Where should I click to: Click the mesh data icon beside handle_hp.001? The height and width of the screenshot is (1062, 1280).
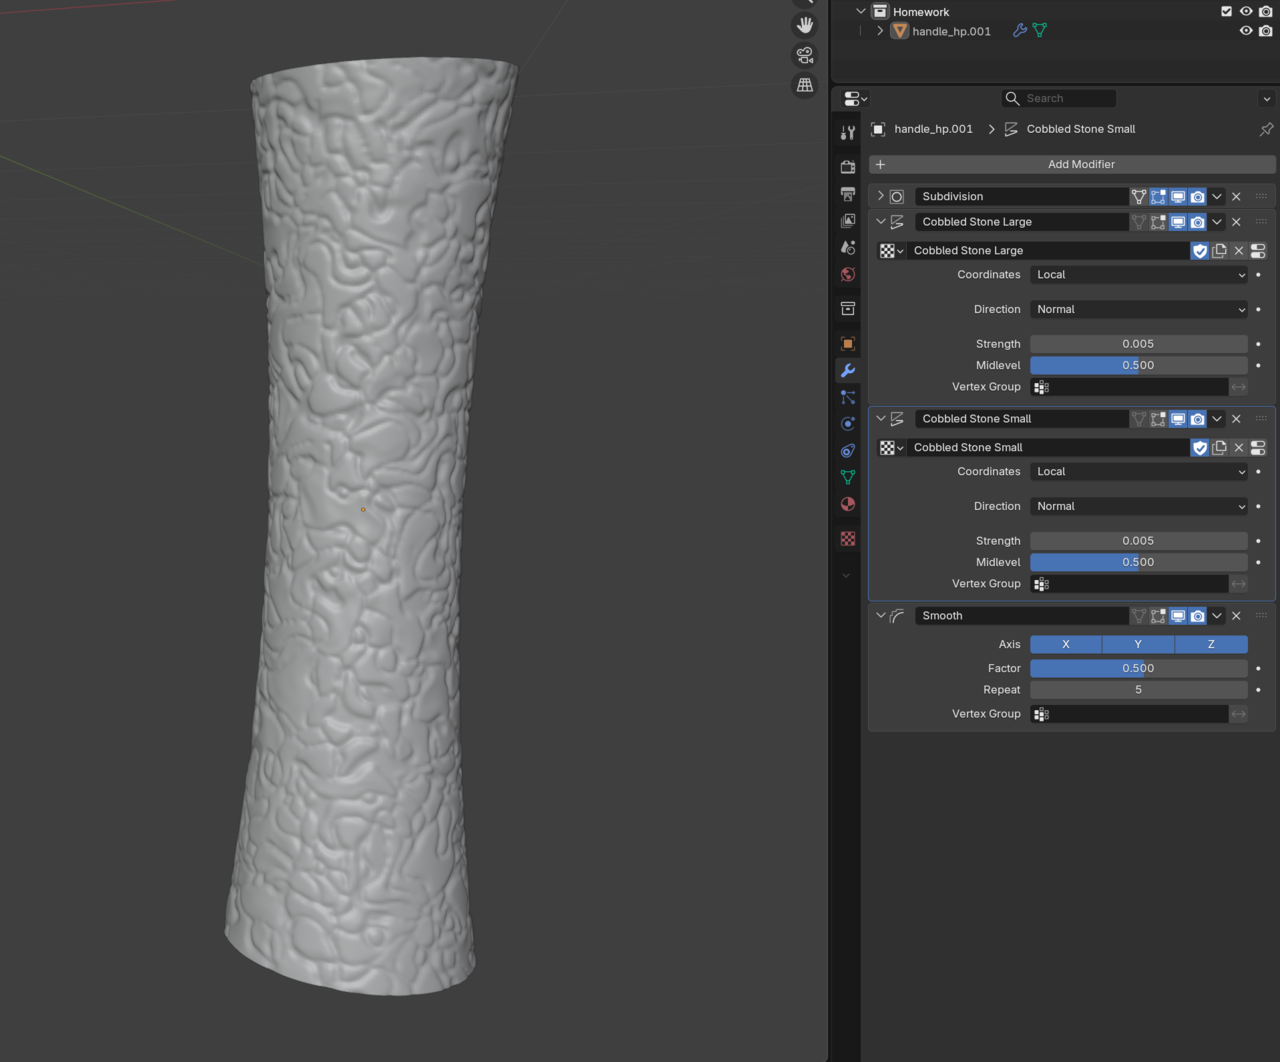(1040, 31)
